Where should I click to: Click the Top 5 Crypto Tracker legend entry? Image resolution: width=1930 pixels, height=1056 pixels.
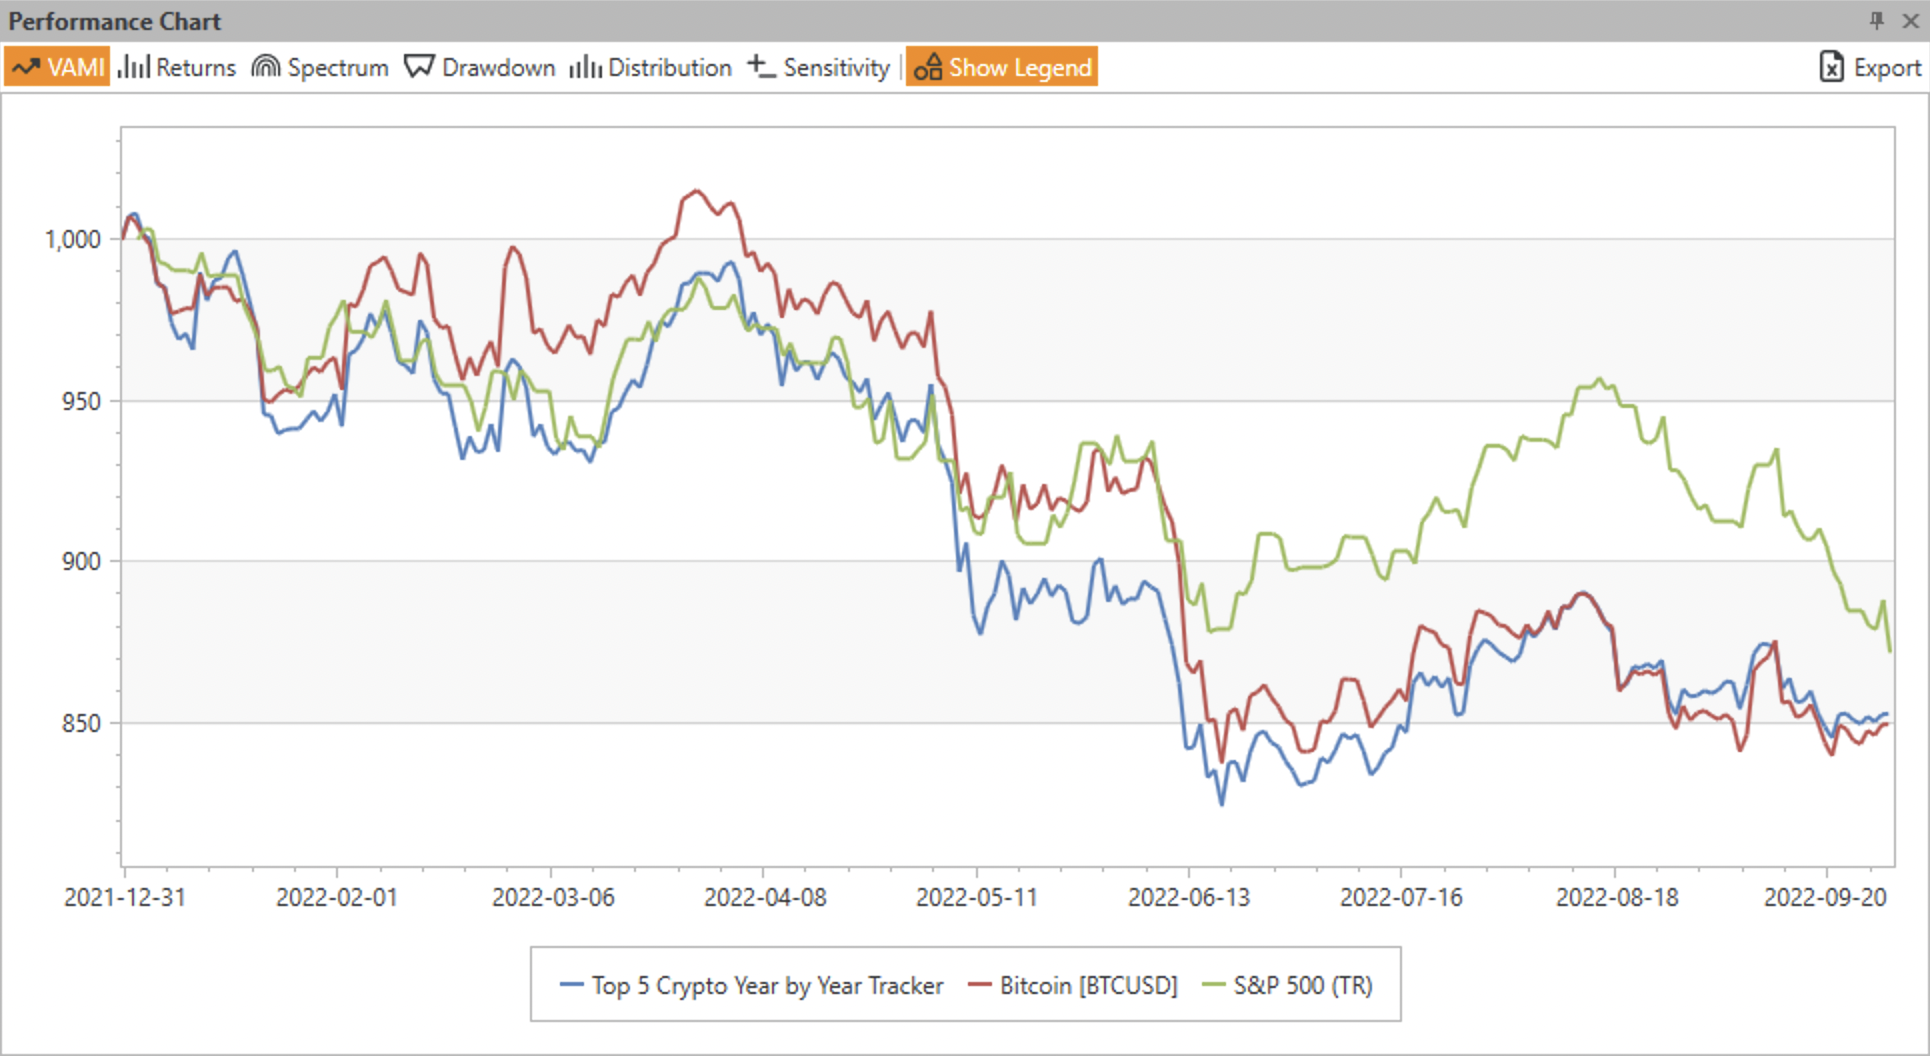tap(752, 985)
